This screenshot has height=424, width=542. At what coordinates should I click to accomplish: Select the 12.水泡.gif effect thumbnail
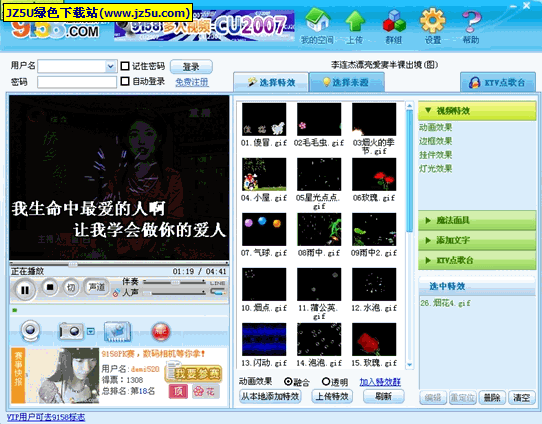374,284
